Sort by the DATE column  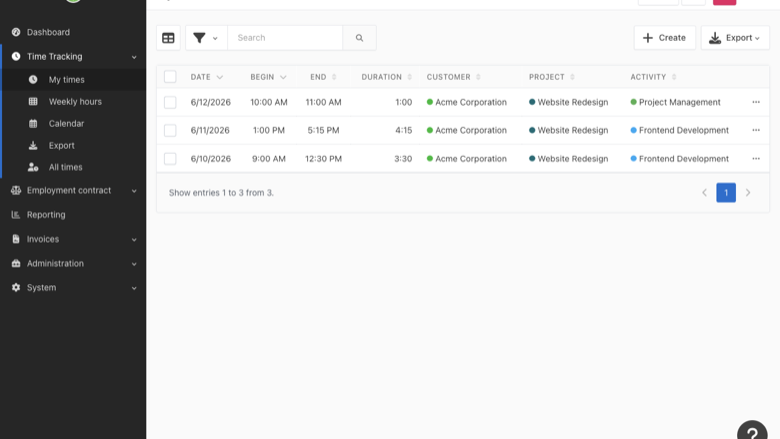[206, 77]
